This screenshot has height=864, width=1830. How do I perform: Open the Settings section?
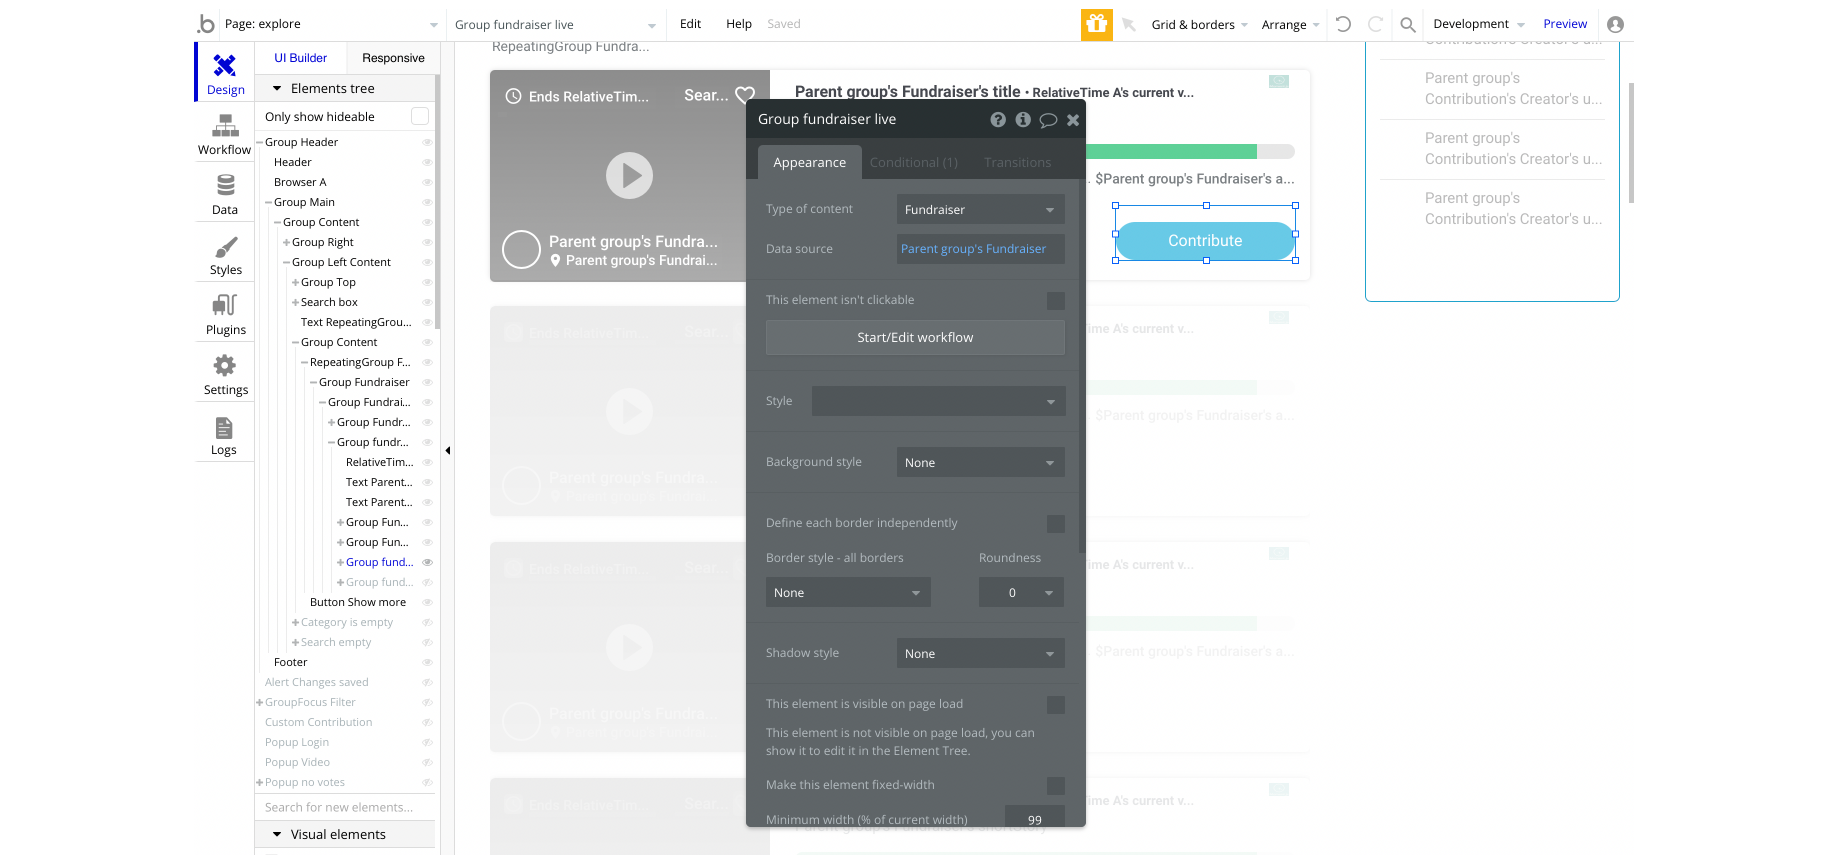225,375
